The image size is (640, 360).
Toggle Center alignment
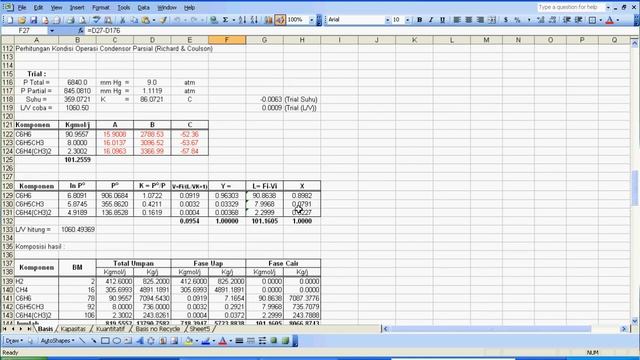pyautogui.click(x=469, y=20)
